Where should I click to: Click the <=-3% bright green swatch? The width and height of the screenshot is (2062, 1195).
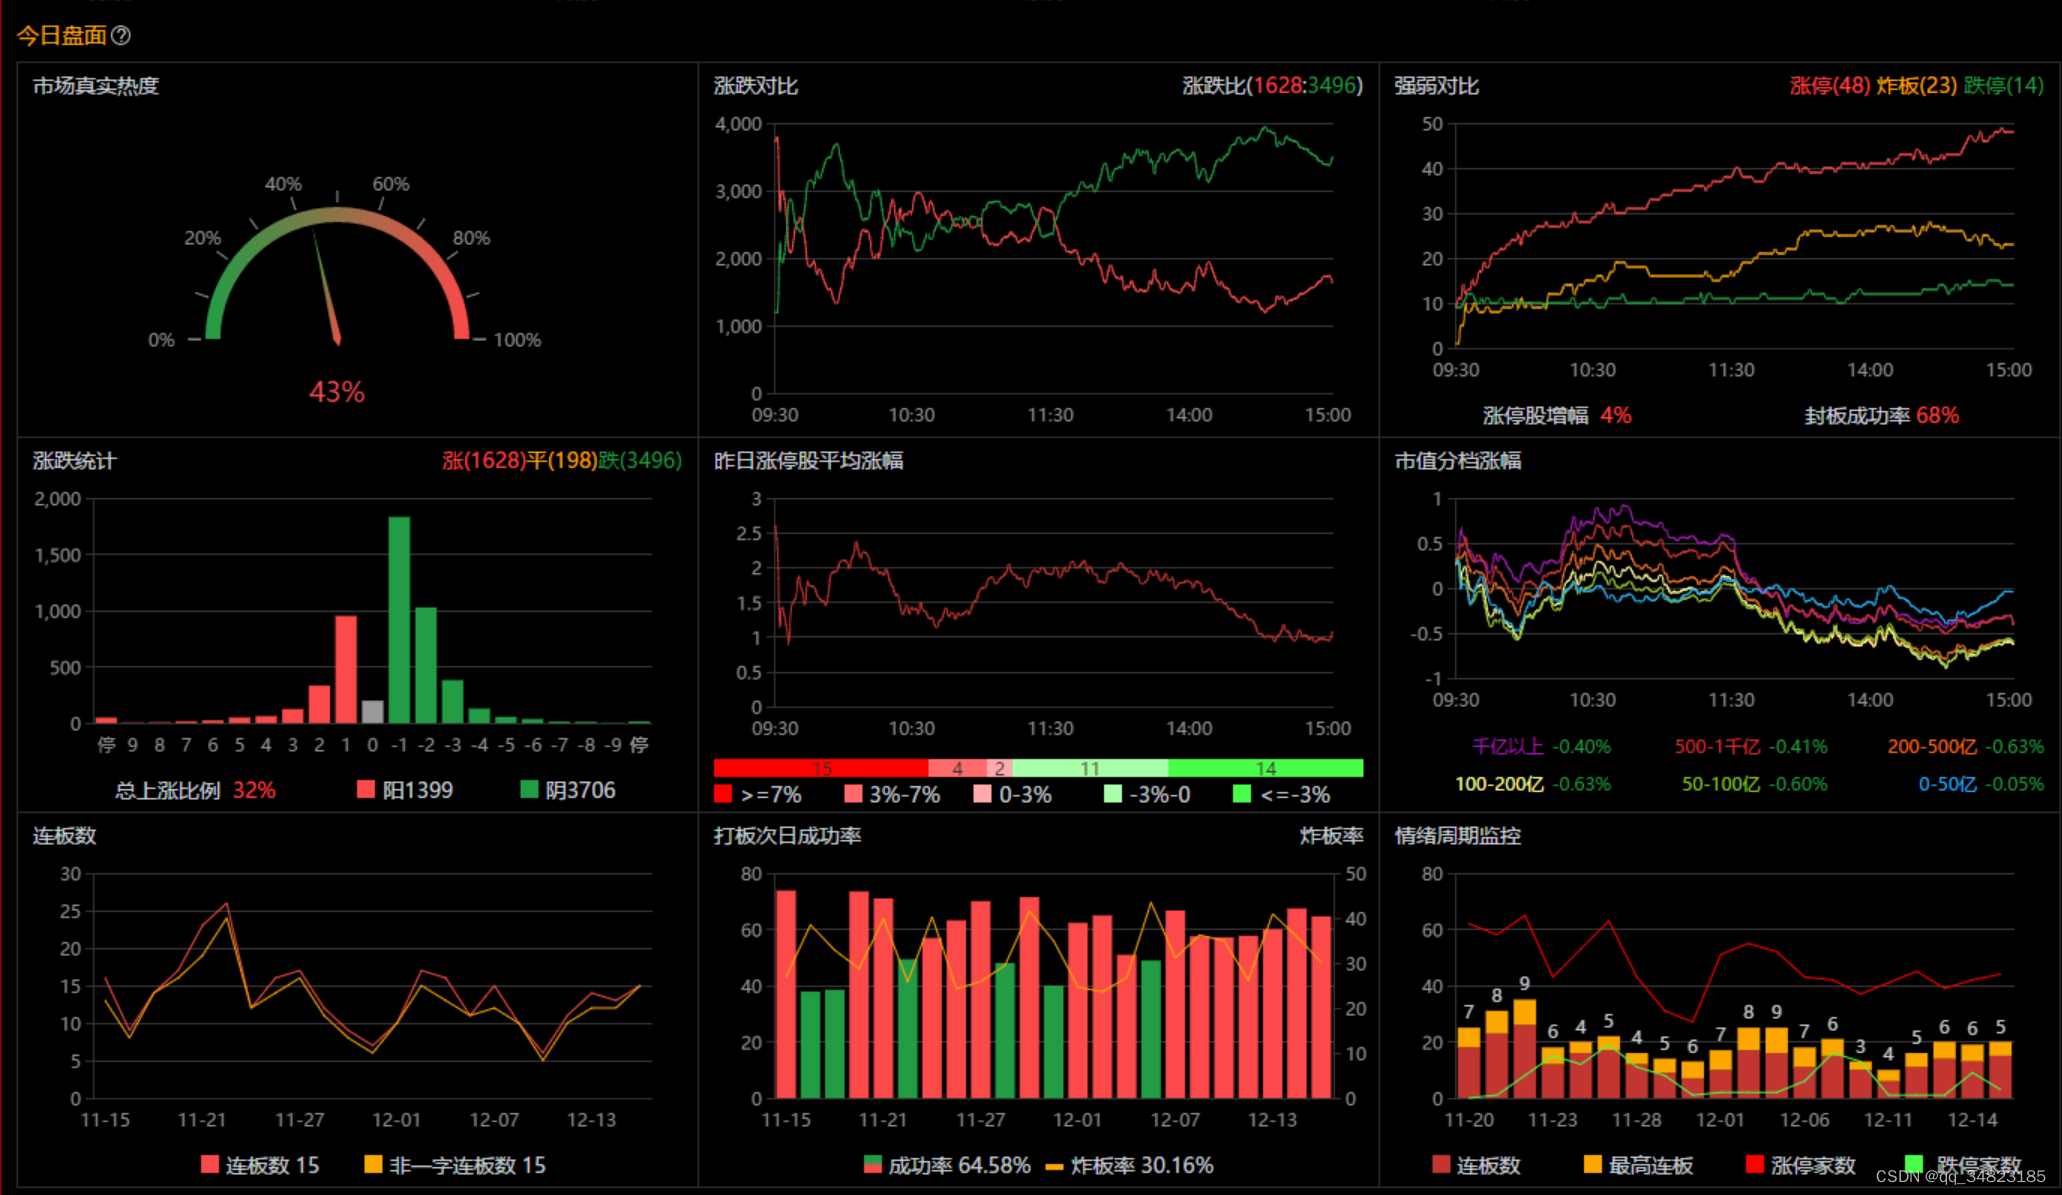pyautogui.click(x=1242, y=794)
